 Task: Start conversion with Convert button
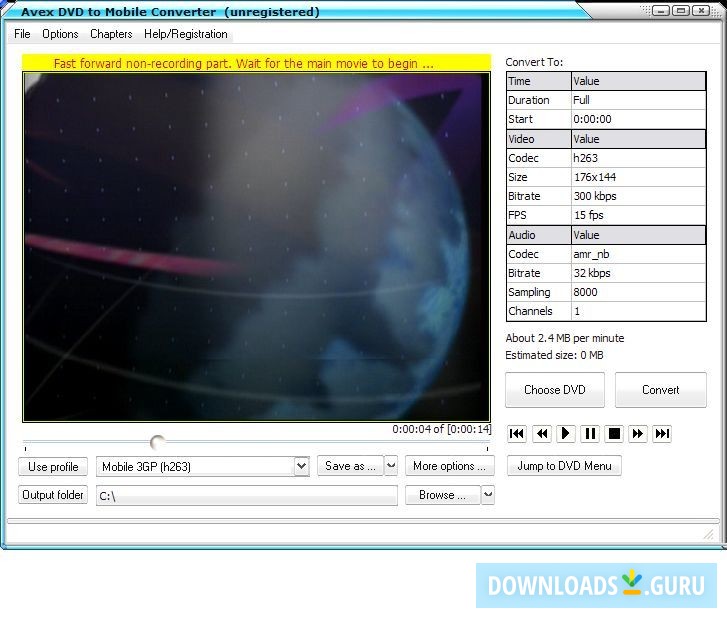660,390
